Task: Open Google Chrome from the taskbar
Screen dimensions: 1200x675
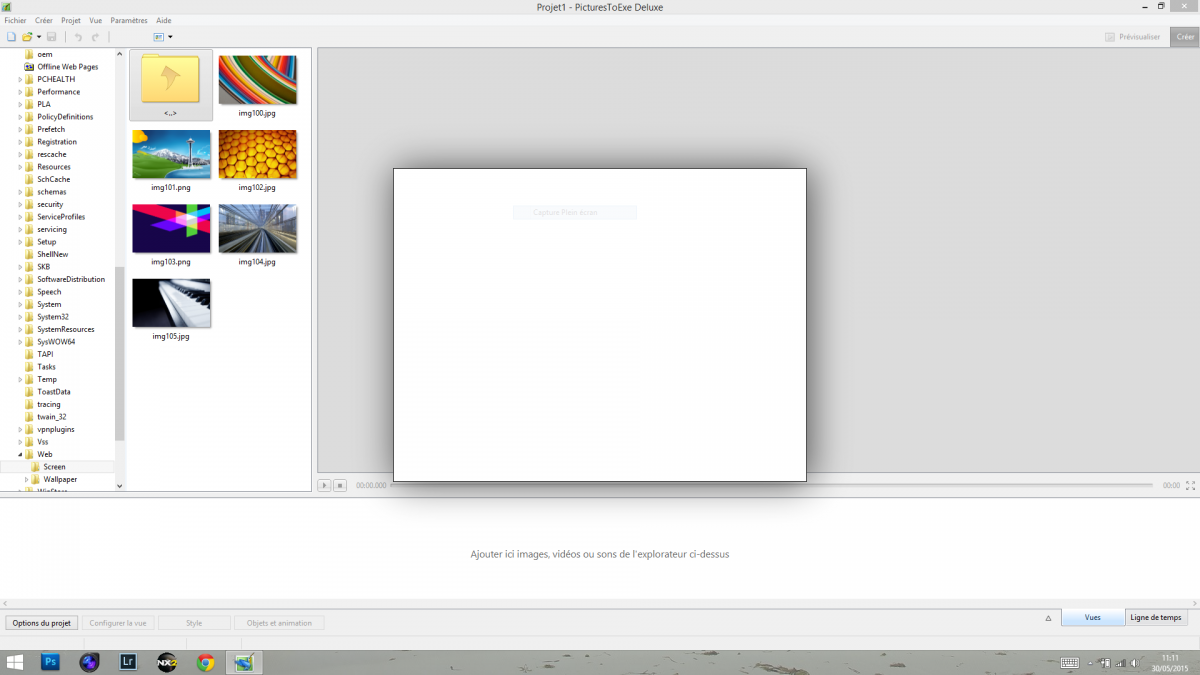Action: [x=205, y=662]
